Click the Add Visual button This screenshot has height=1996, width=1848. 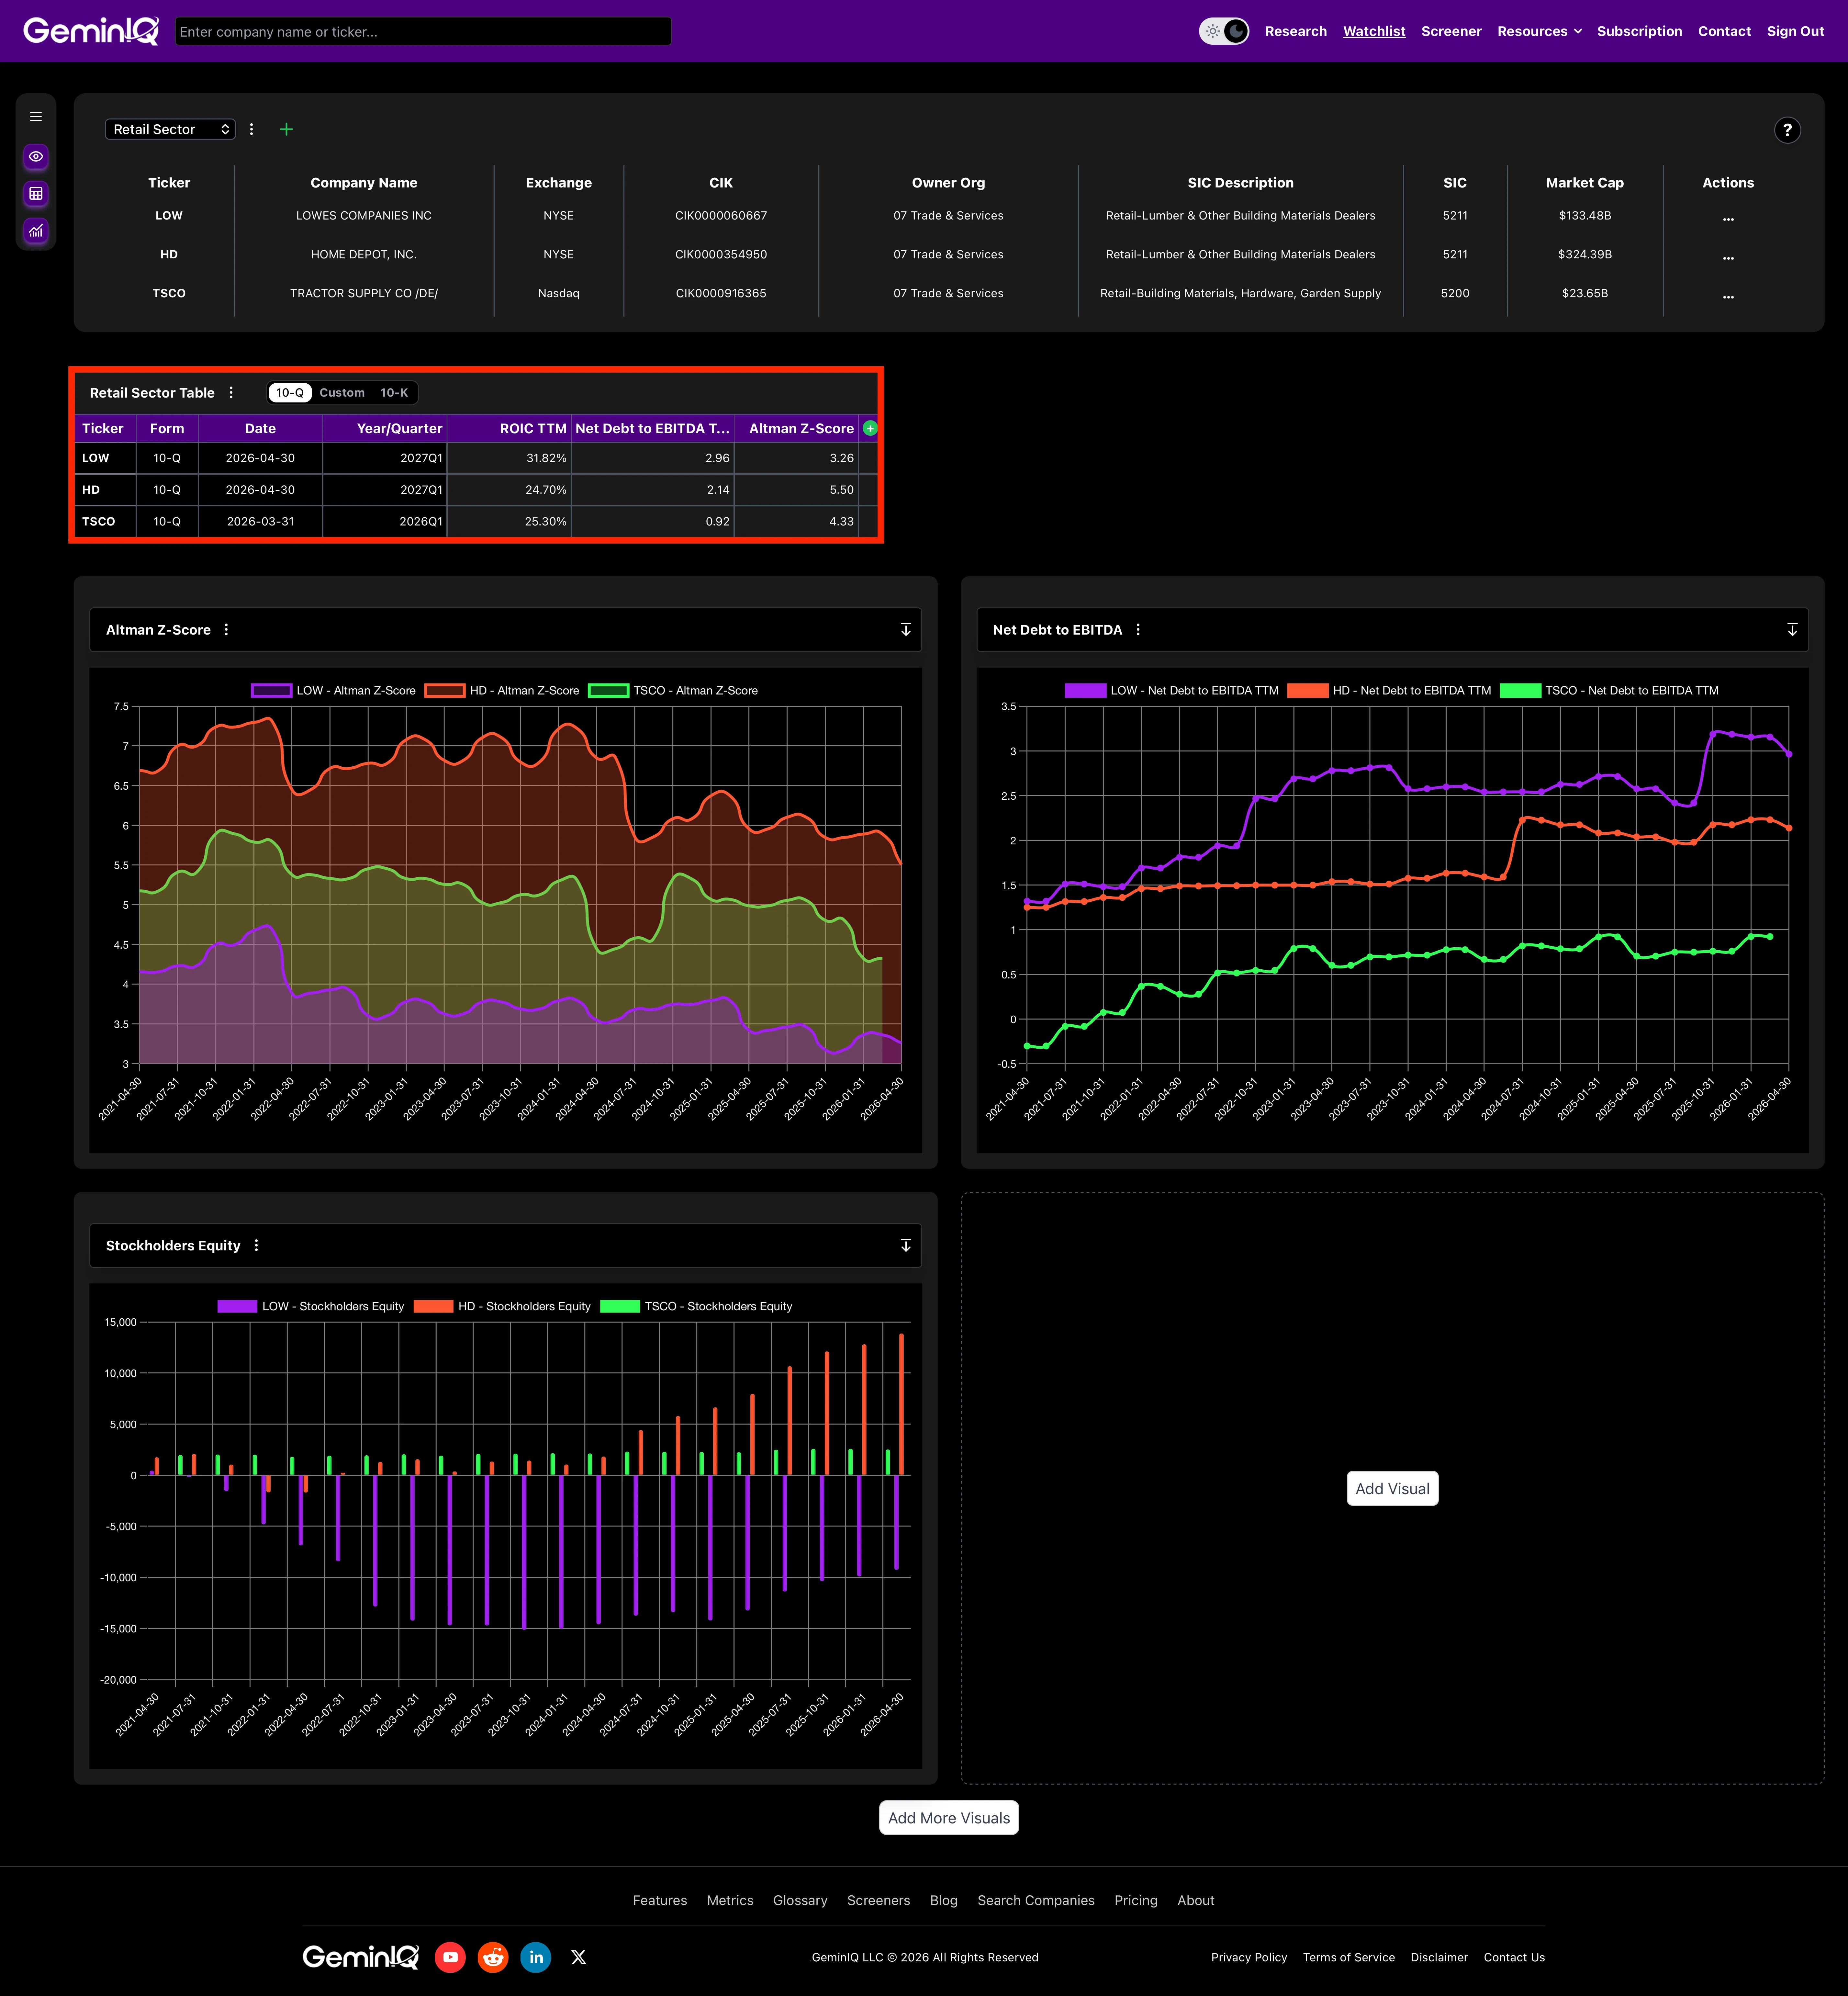pos(1392,1488)
